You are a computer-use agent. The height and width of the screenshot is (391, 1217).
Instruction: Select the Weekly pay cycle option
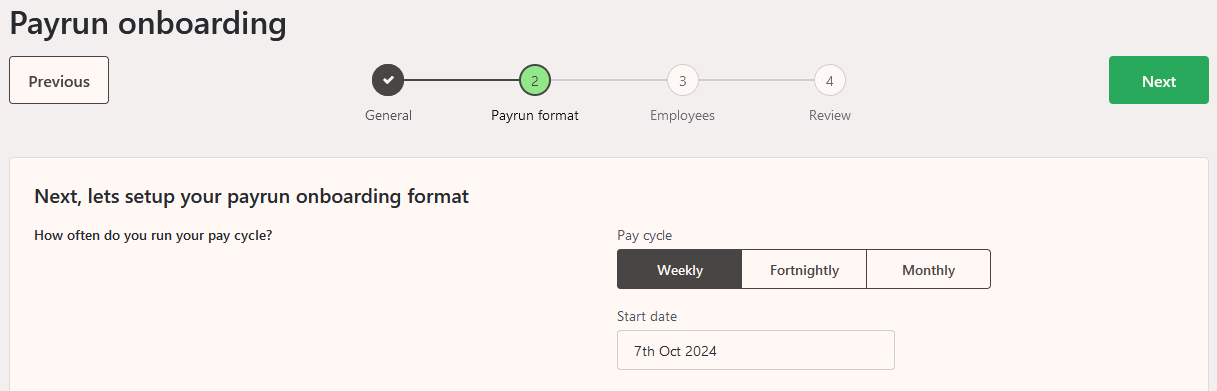[x=680, y=269]
